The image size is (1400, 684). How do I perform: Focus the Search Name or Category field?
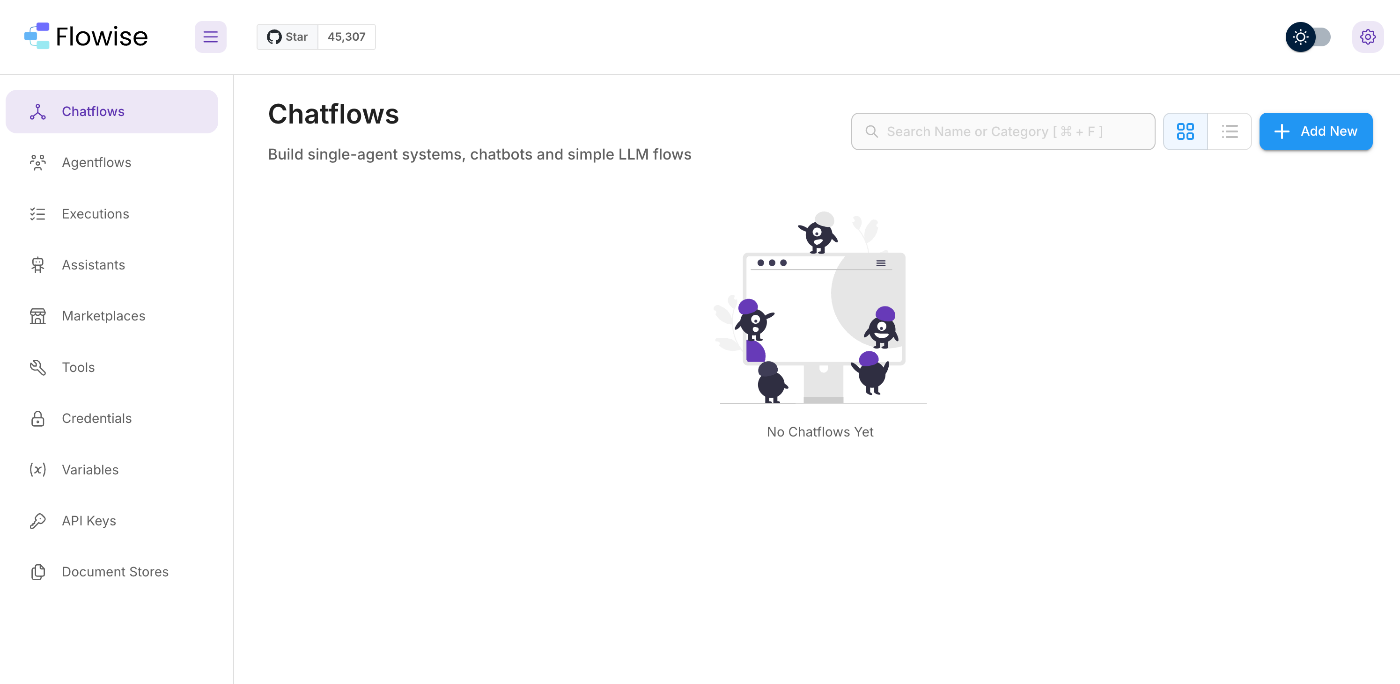click(x=1003, y=131)
